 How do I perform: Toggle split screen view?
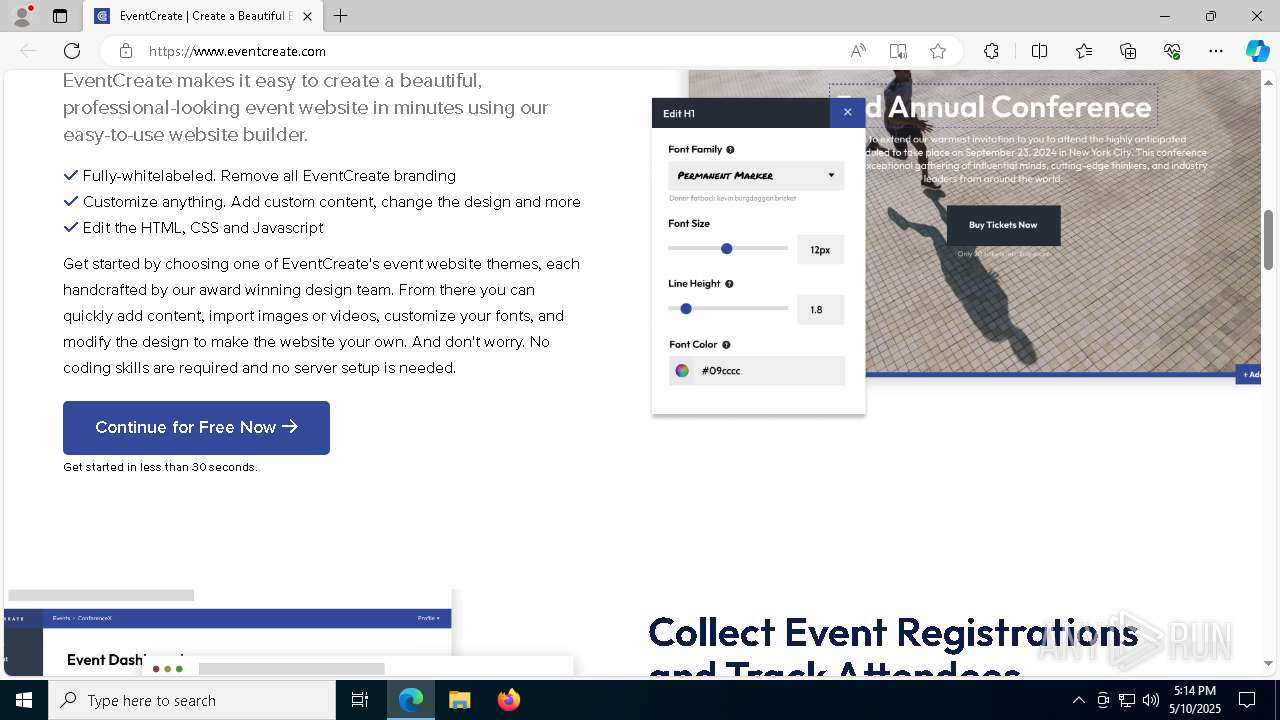(x=1039, y=51)
